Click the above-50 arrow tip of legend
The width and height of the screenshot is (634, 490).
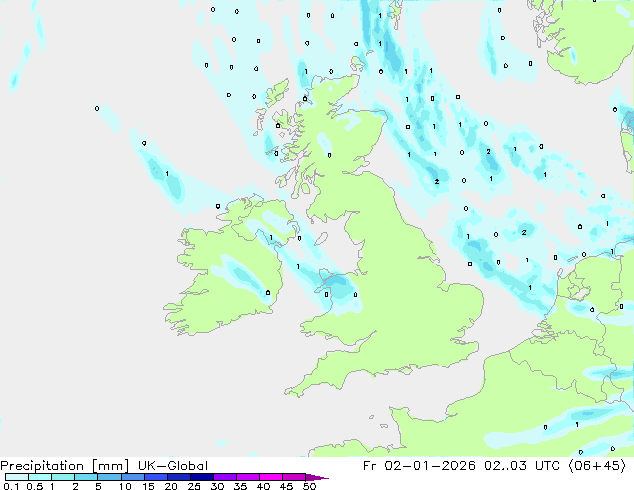(317, 477)
